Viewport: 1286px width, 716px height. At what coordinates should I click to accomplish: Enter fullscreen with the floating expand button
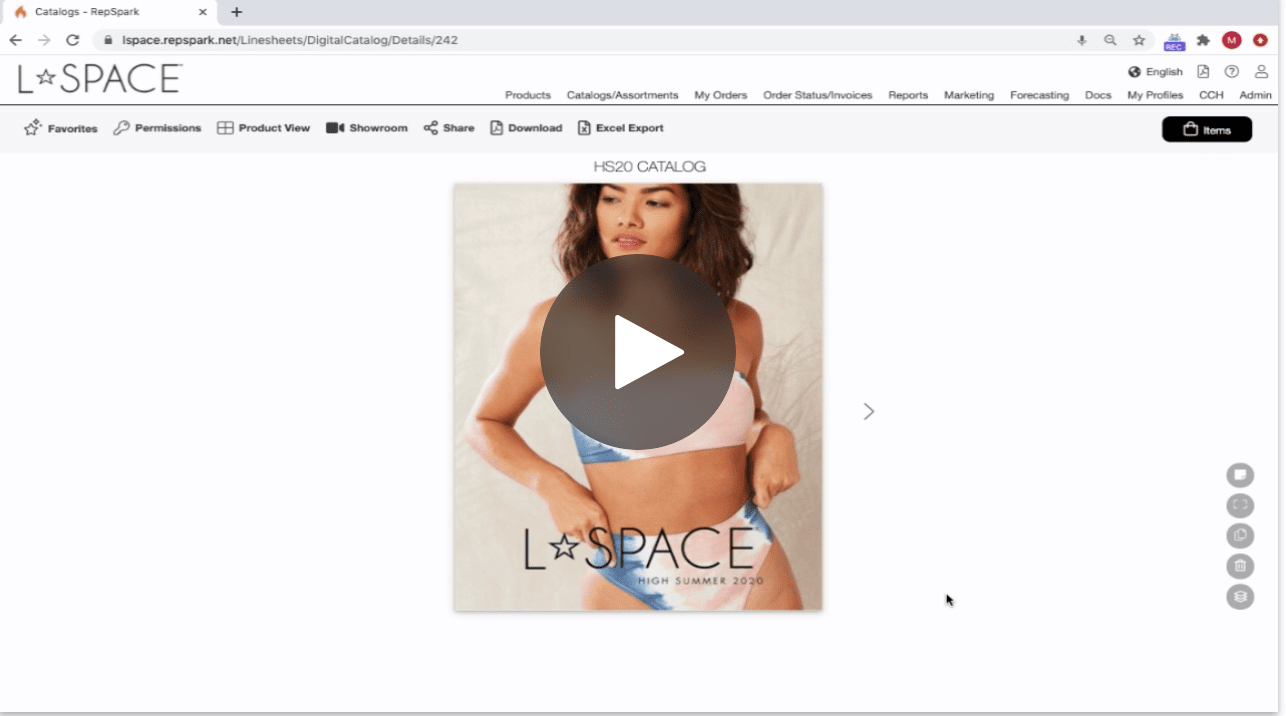(1240, 505)
